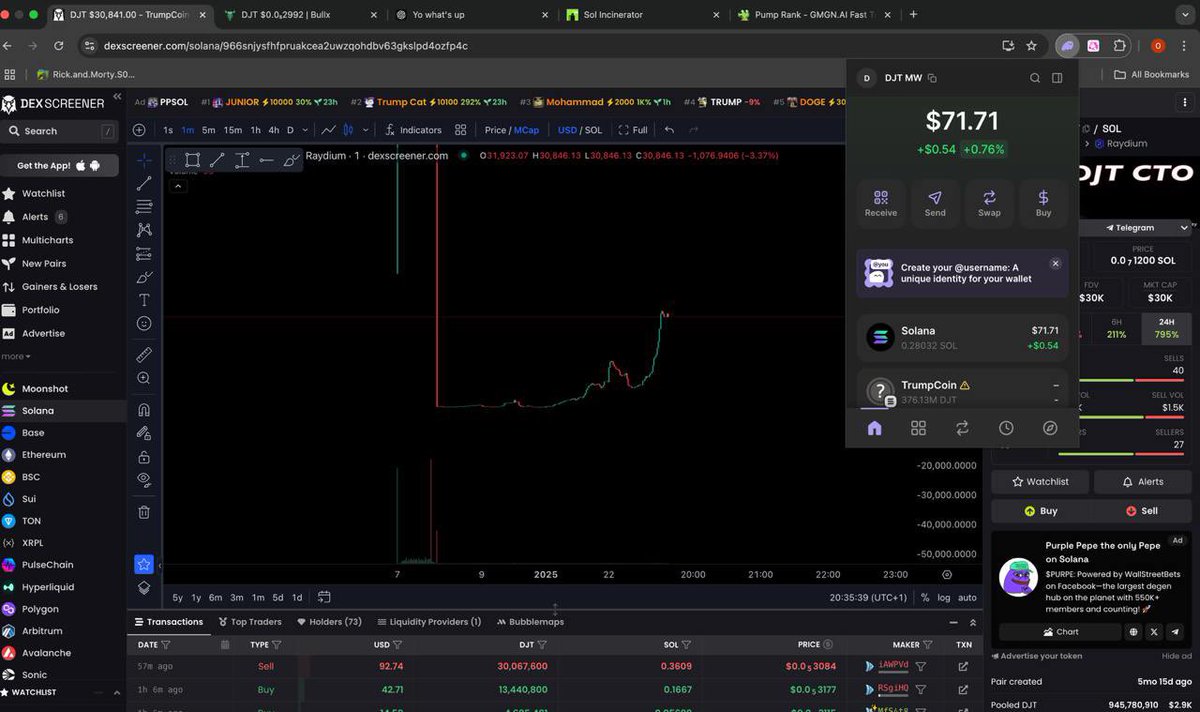
Task: Open wallet activity history clock icon
Action: coord(1006,428)
